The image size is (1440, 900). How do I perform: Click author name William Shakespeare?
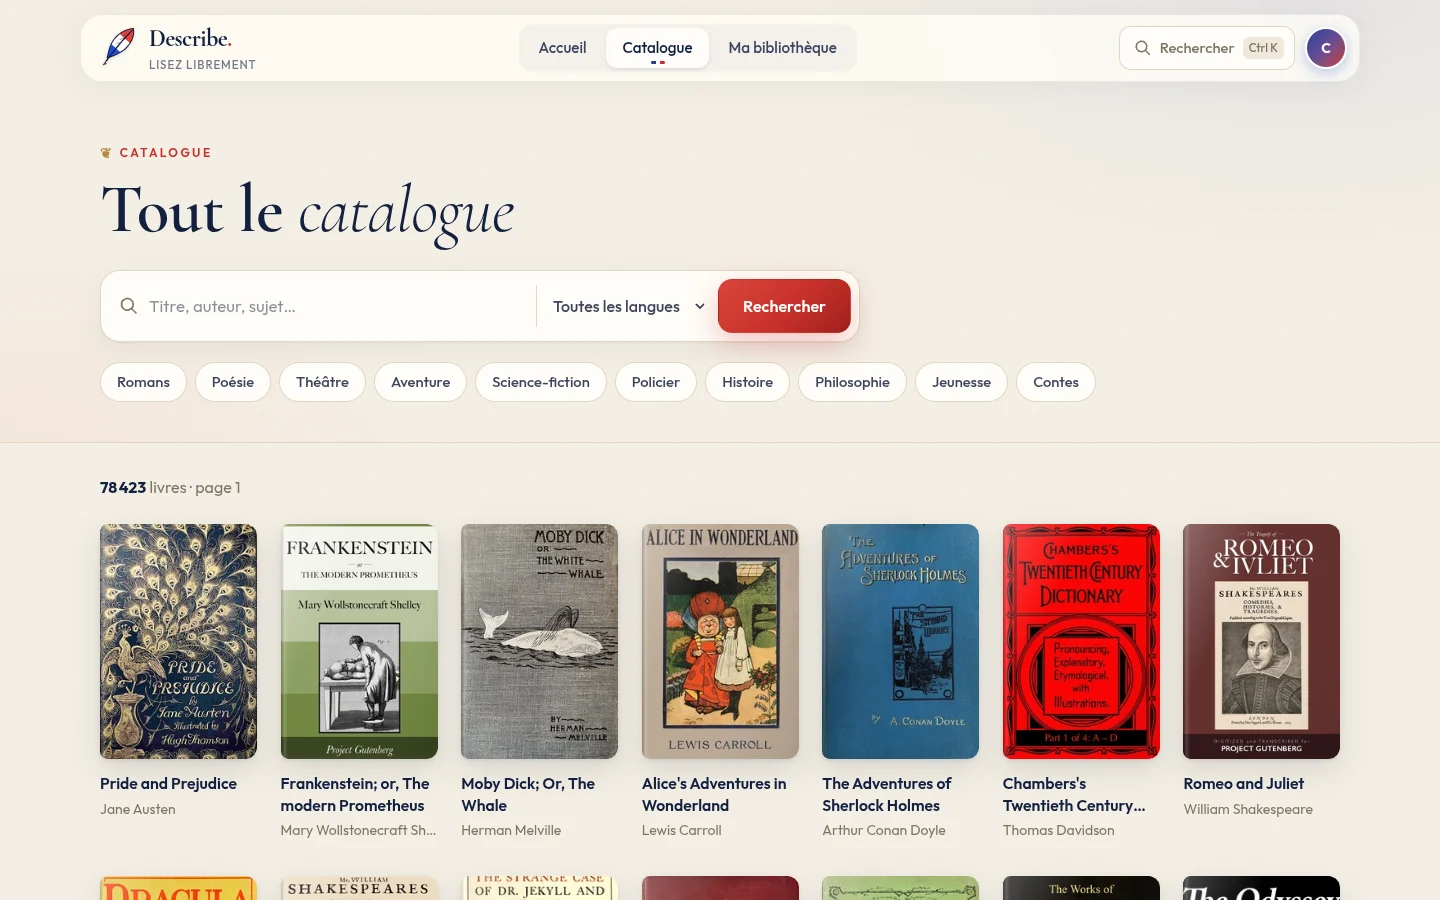[1248, 809]
